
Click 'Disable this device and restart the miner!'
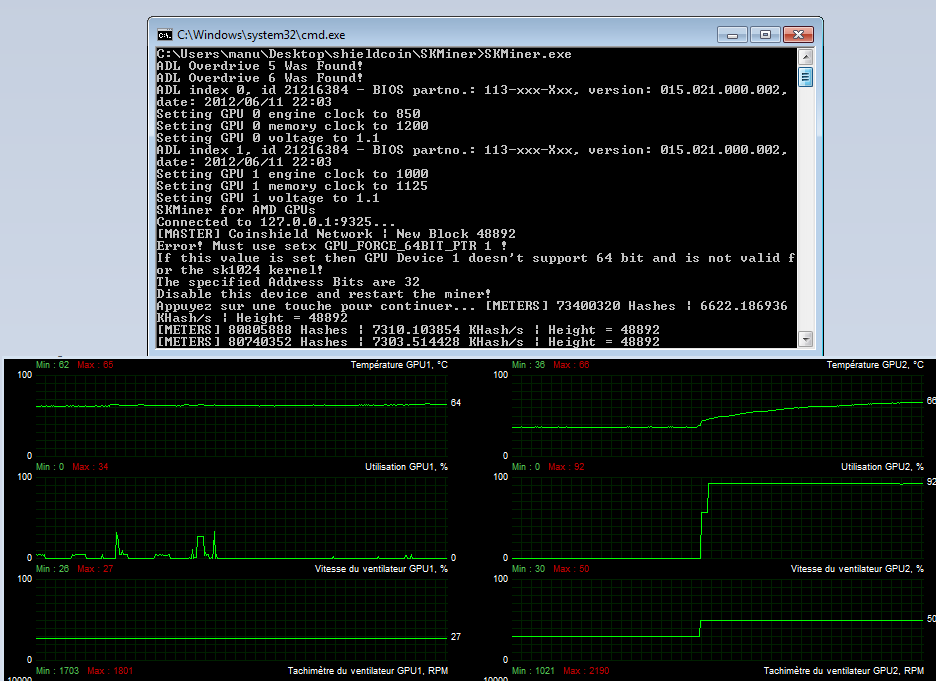tap(324, 294)
